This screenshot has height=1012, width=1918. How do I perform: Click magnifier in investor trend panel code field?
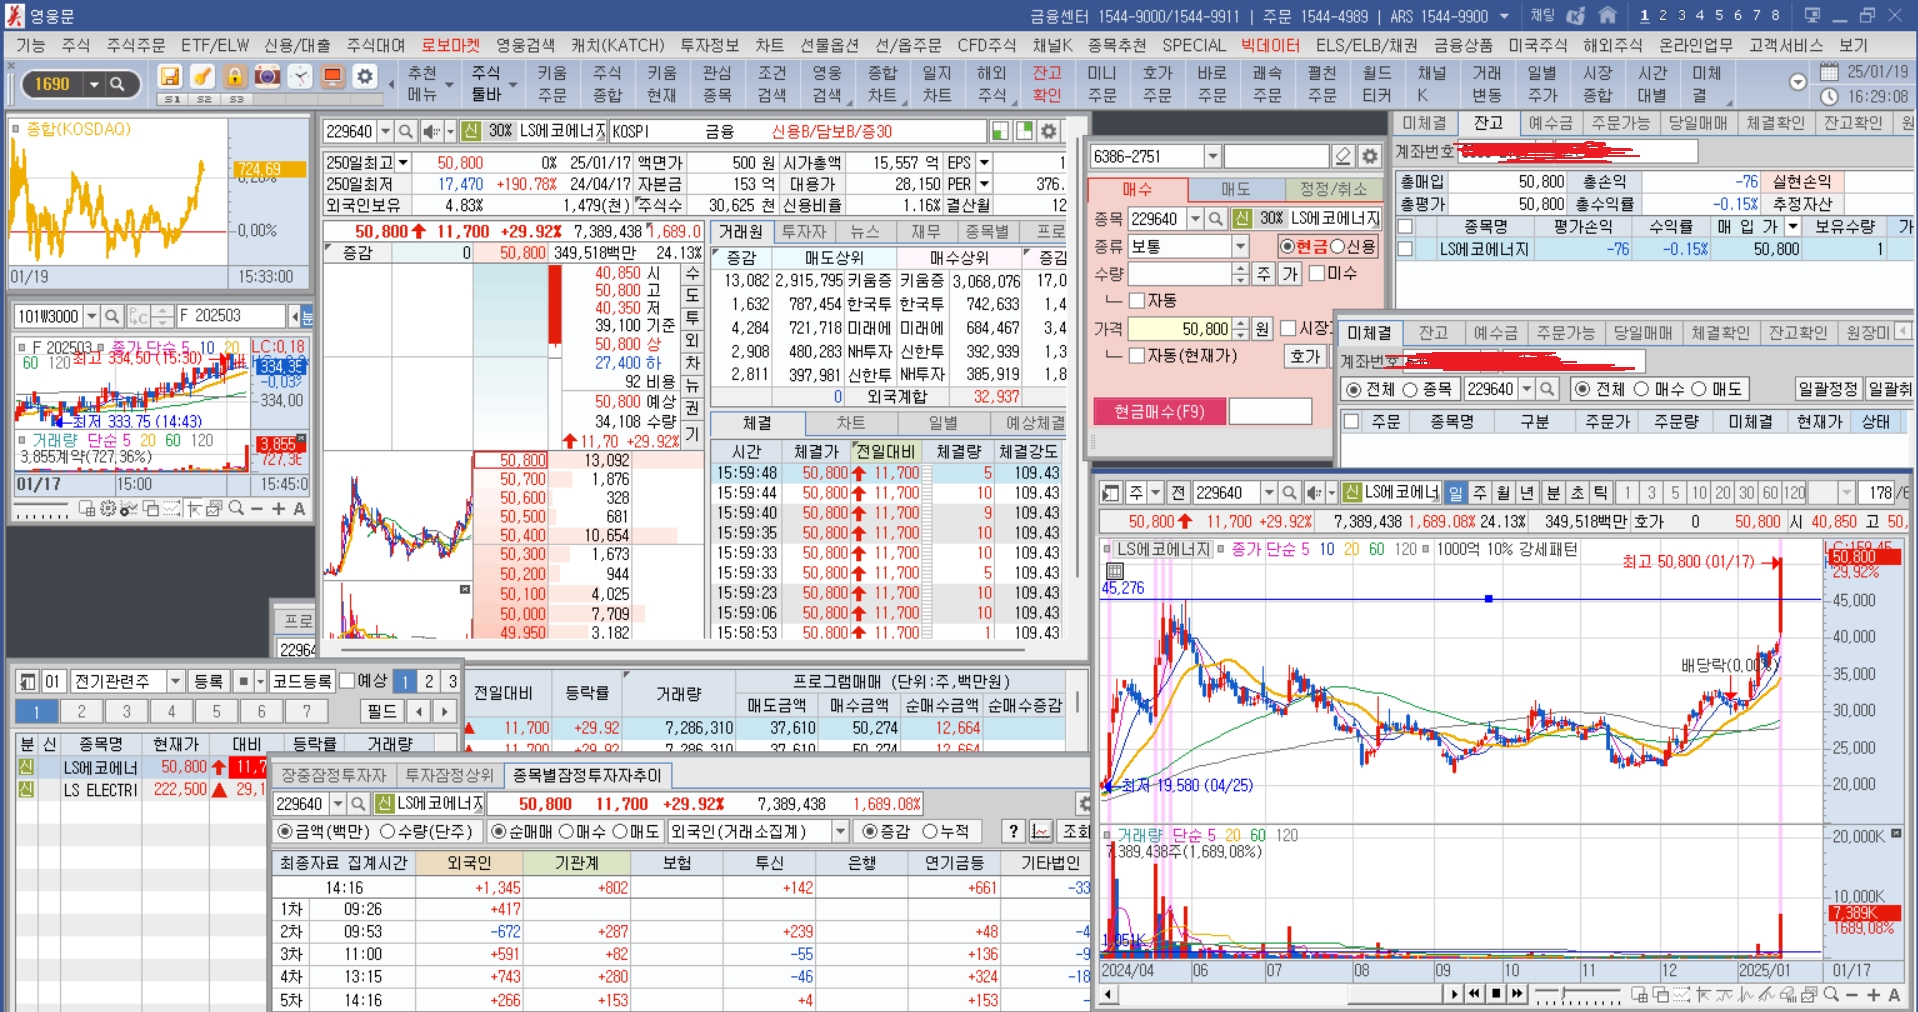pyautogui.click(x=358, y=803)
